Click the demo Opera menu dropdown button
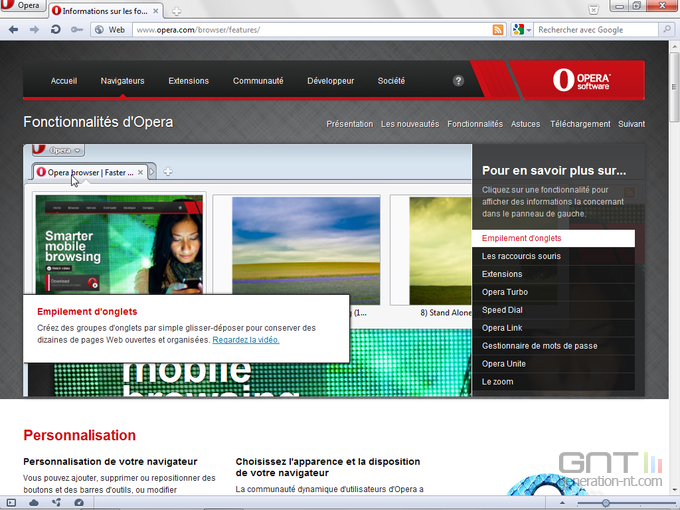Image resolution: width=680 pixels, height=510 pixels. tap(59, 150)
